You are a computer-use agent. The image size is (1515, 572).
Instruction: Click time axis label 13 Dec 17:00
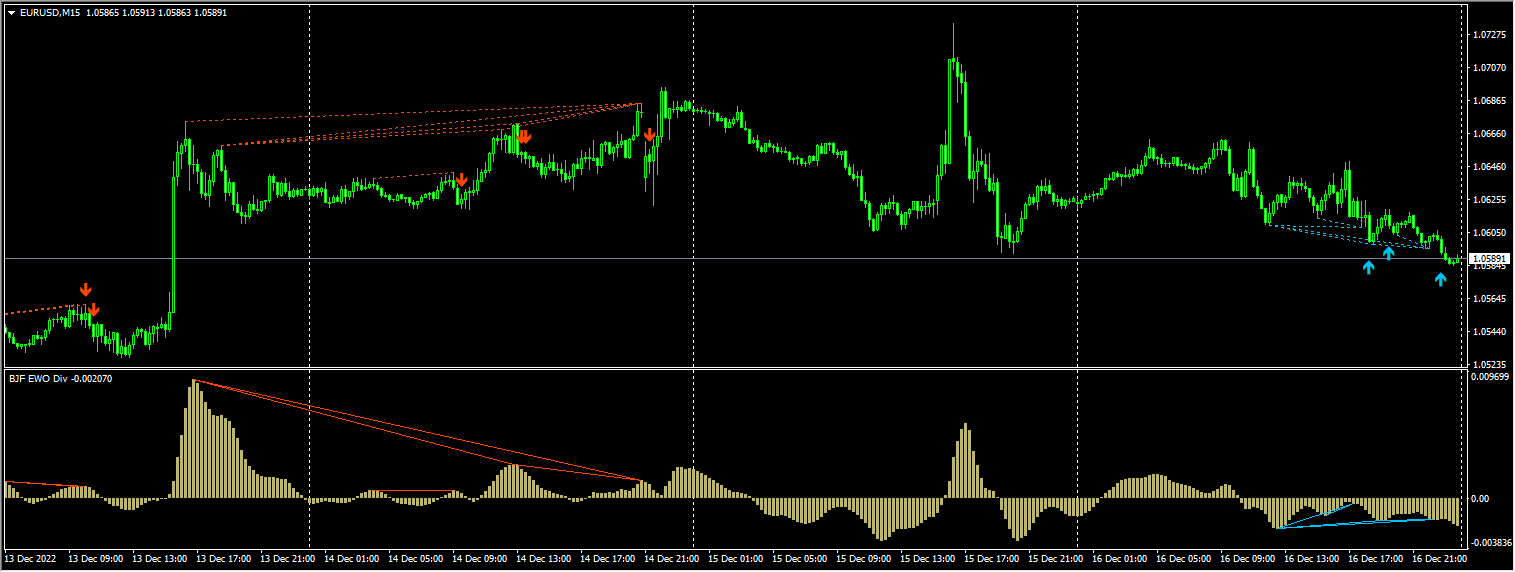pos(224,558)
